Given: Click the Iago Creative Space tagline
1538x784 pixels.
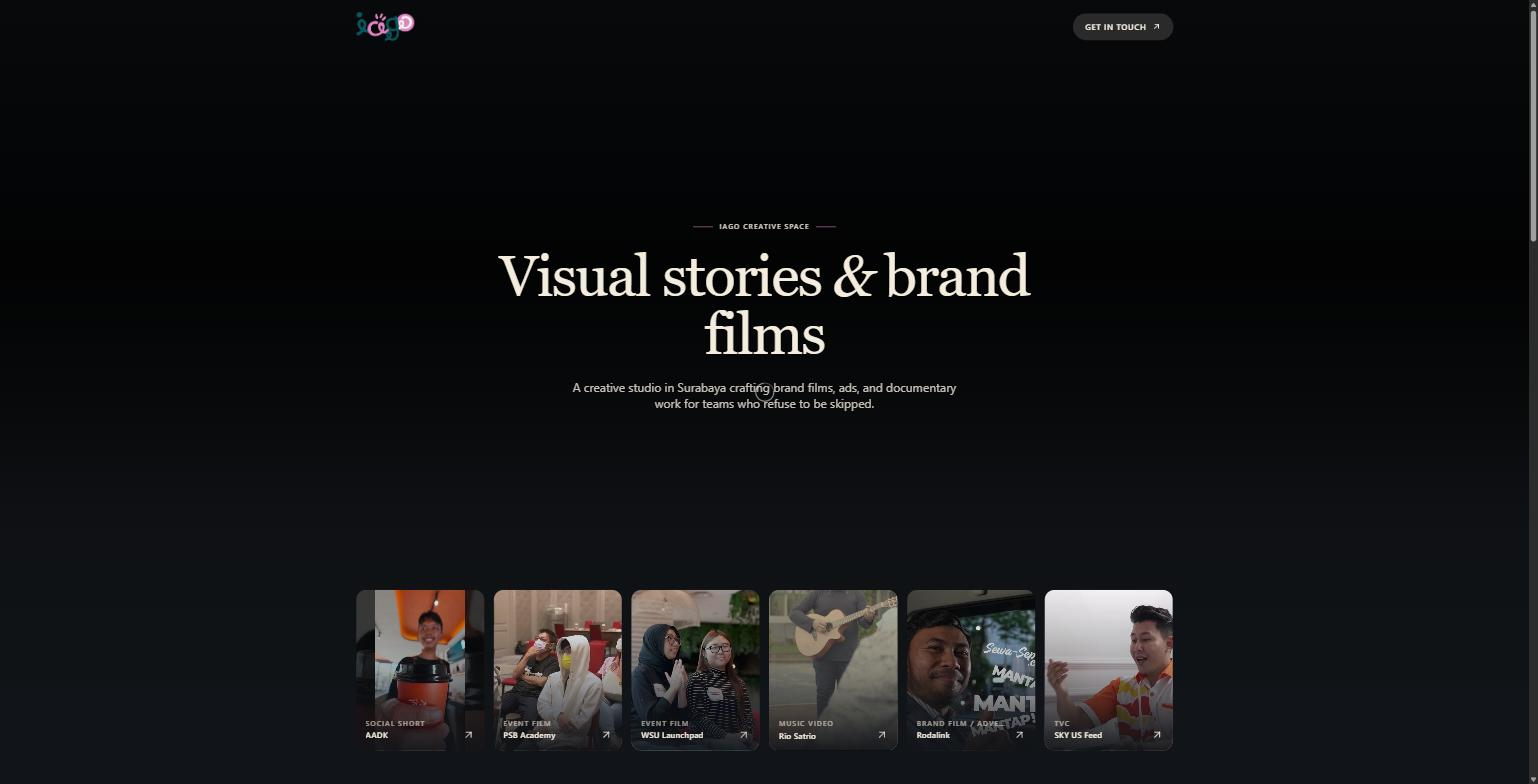Looking at the screenshot, I should pos(764,226).
